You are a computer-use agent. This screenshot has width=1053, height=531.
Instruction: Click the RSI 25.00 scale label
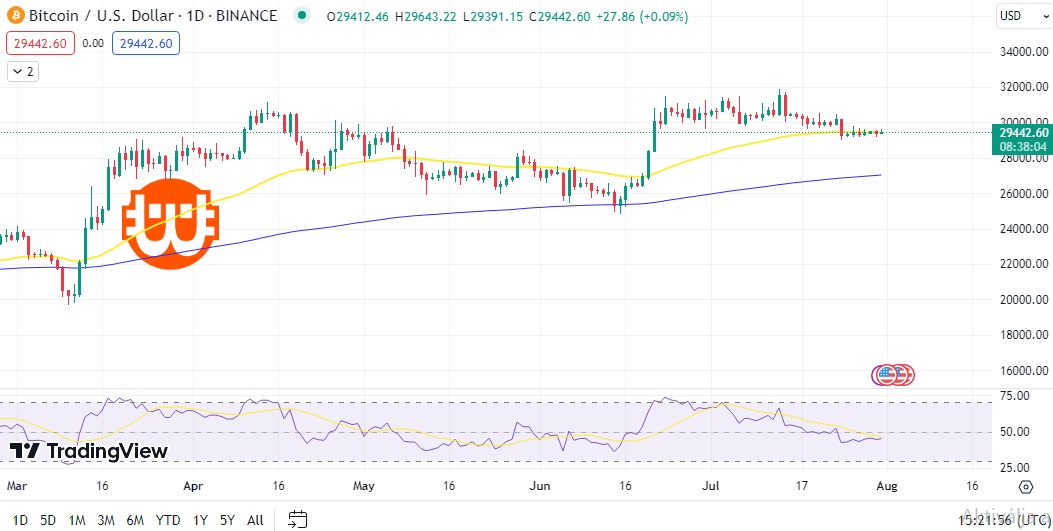tap(1015, 467)
